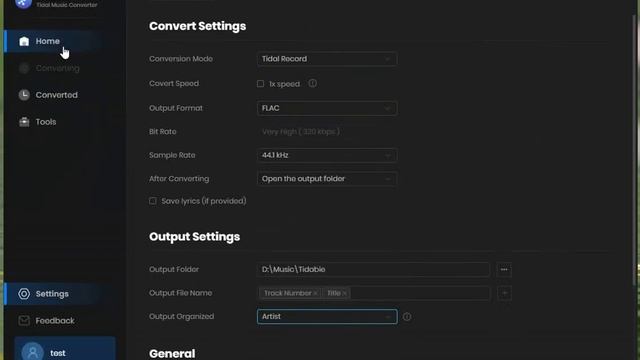
Task: Enable Save lyrics checkbox
Action: click(153, 201)
